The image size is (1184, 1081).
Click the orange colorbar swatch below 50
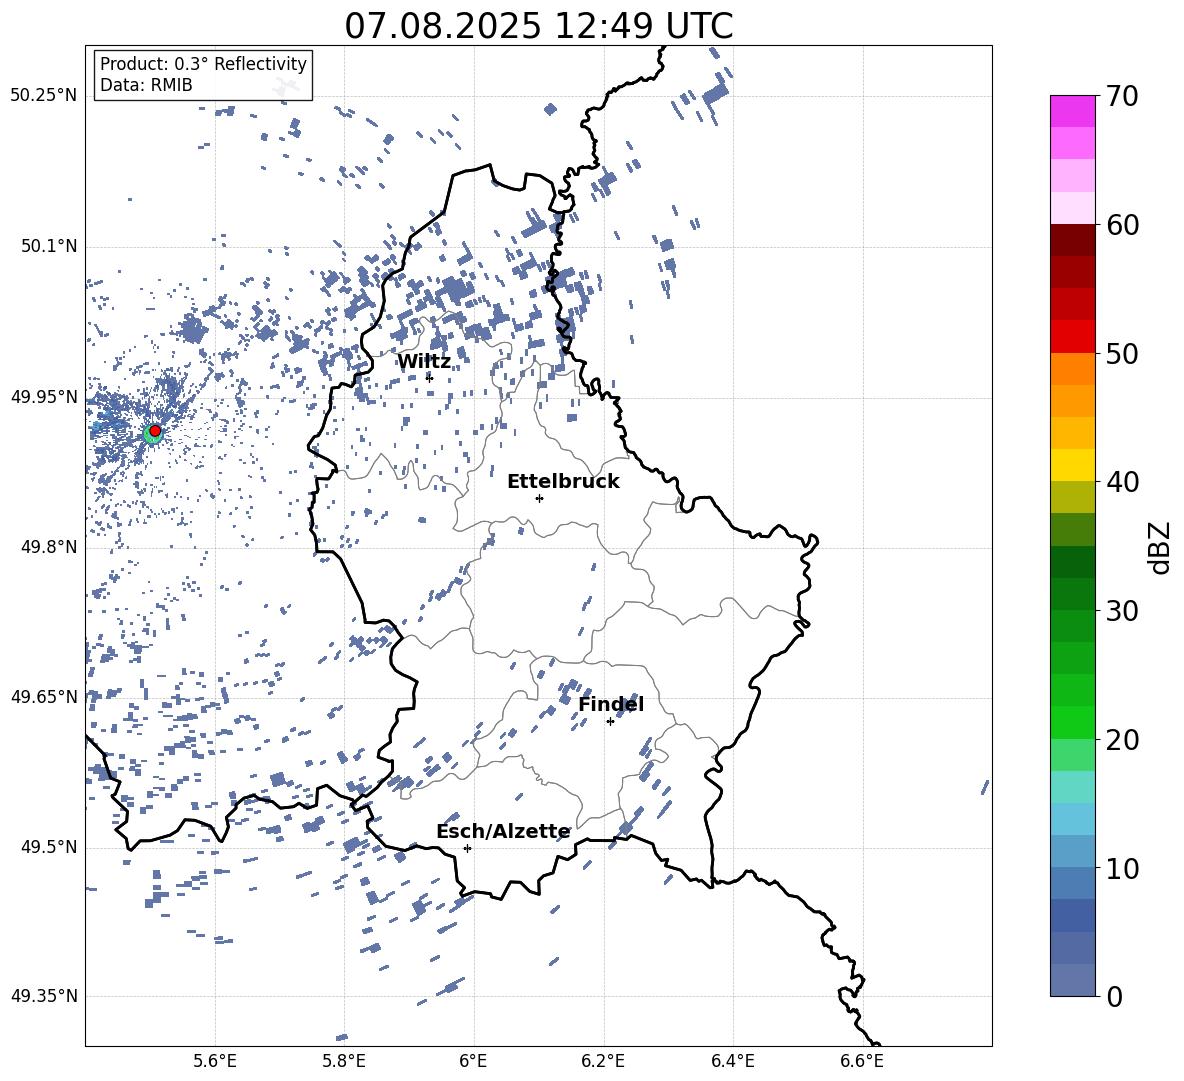(x=1072, y=369)
